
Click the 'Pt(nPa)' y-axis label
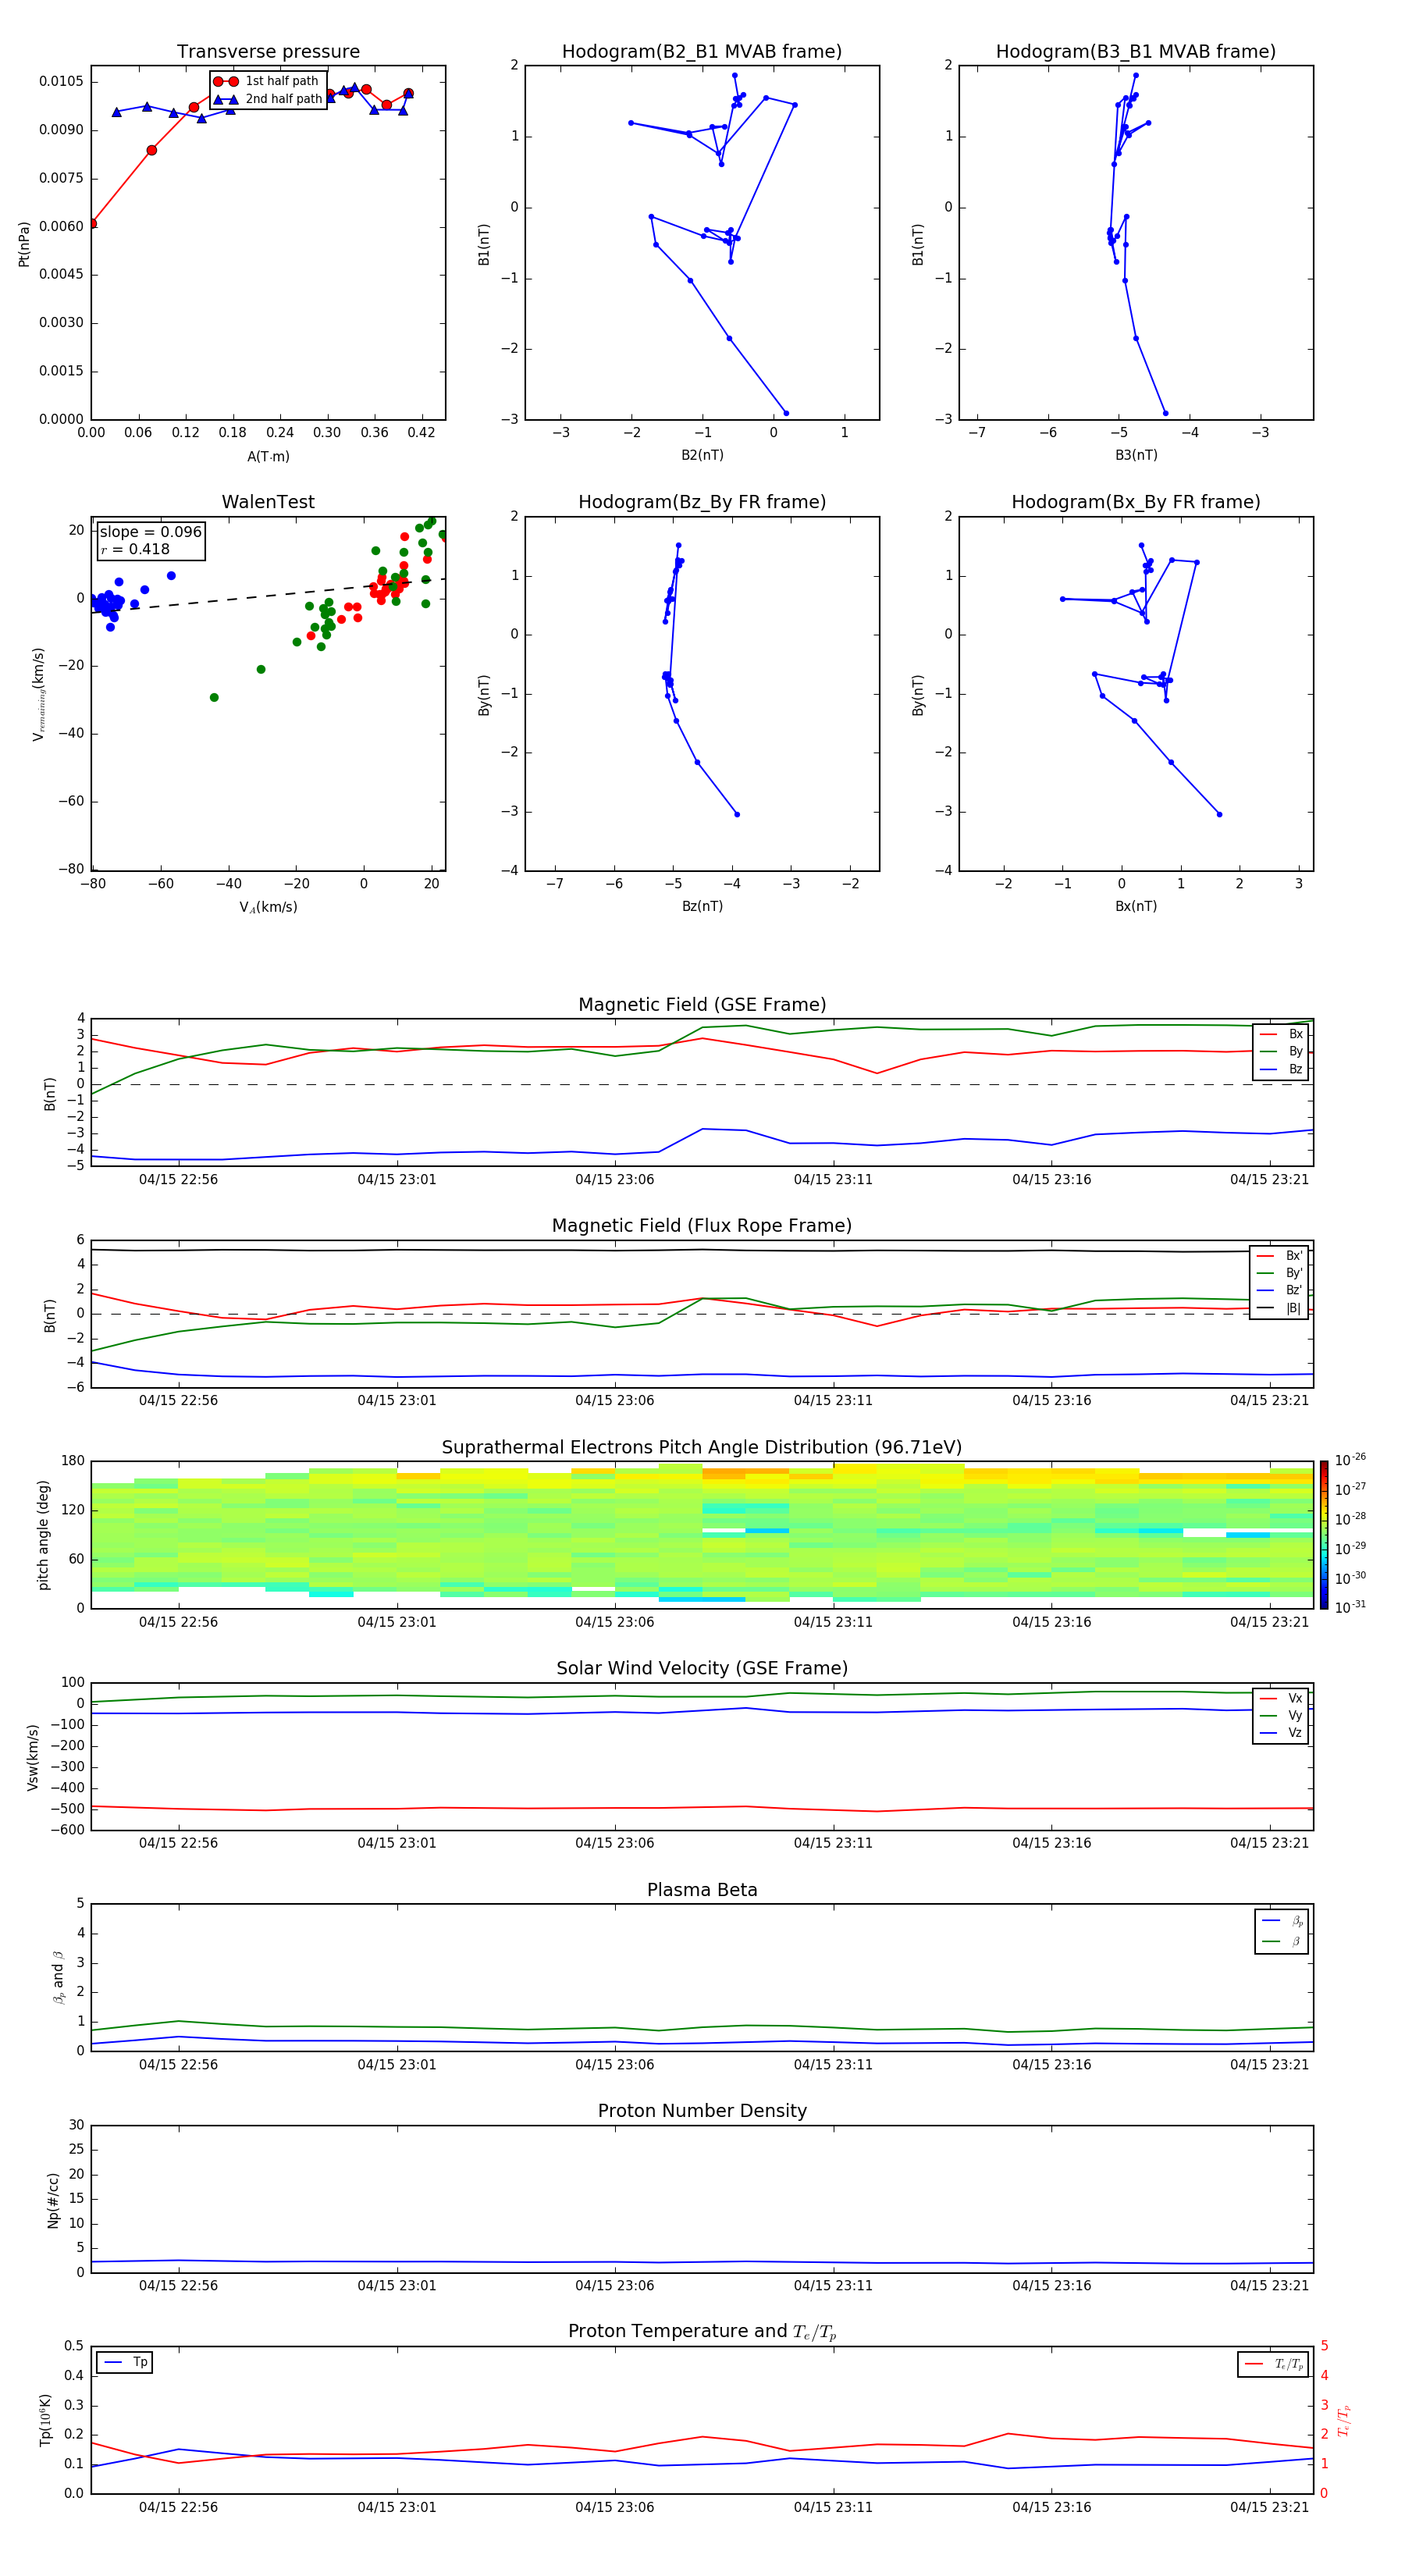(24, 244)
